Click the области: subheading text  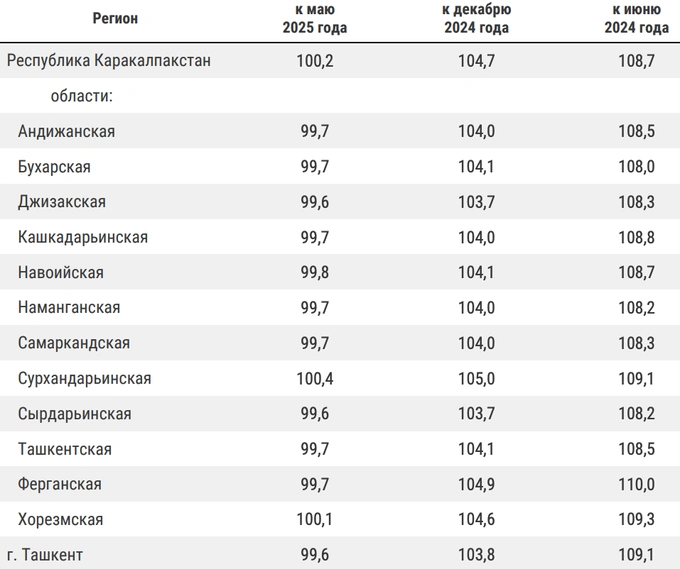click(82, 96)
